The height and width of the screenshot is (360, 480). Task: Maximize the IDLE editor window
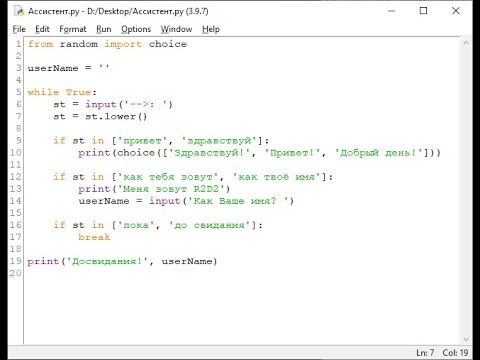pos(423,11)
